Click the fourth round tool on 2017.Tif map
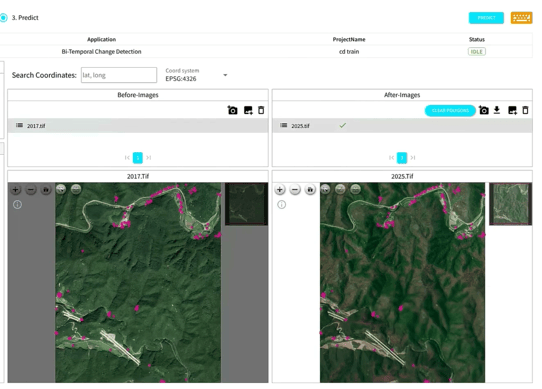 pyautogui.click(x=61, y=189)
